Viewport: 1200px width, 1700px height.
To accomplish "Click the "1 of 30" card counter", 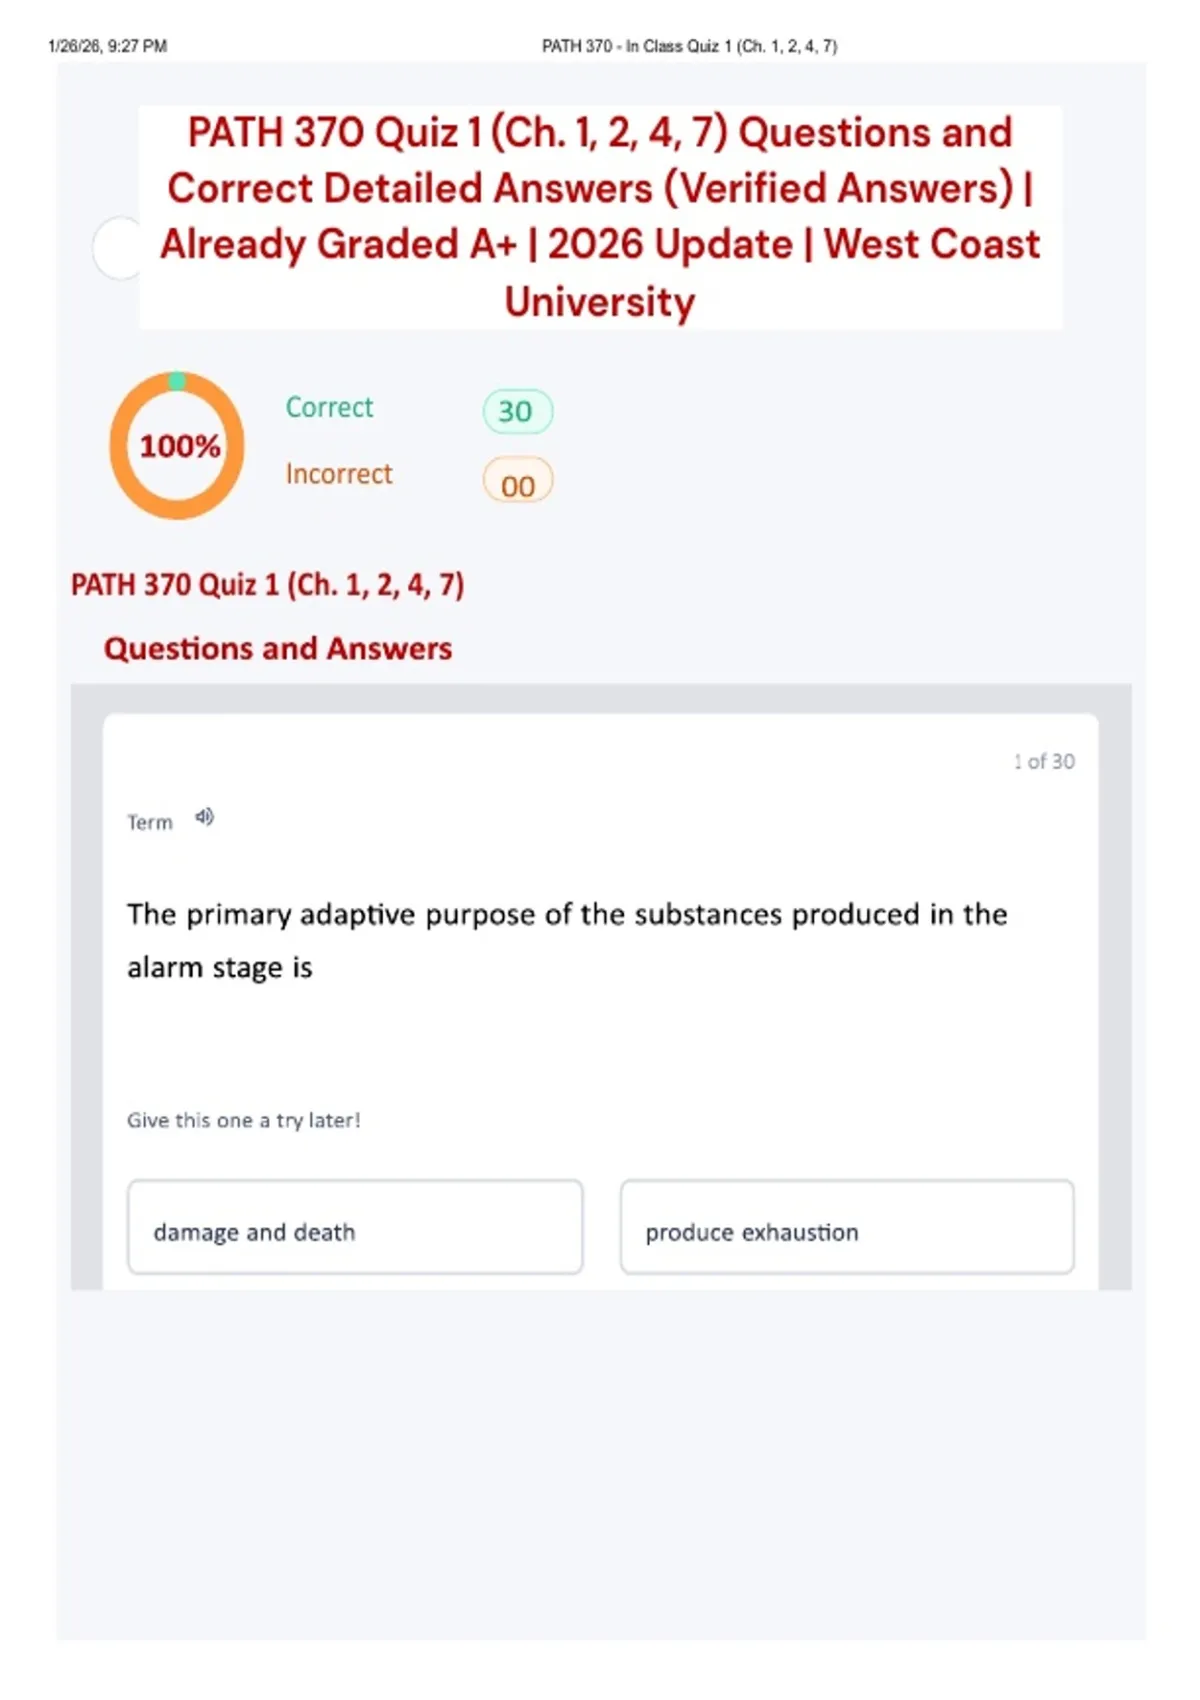I will tap(1043, 761).
